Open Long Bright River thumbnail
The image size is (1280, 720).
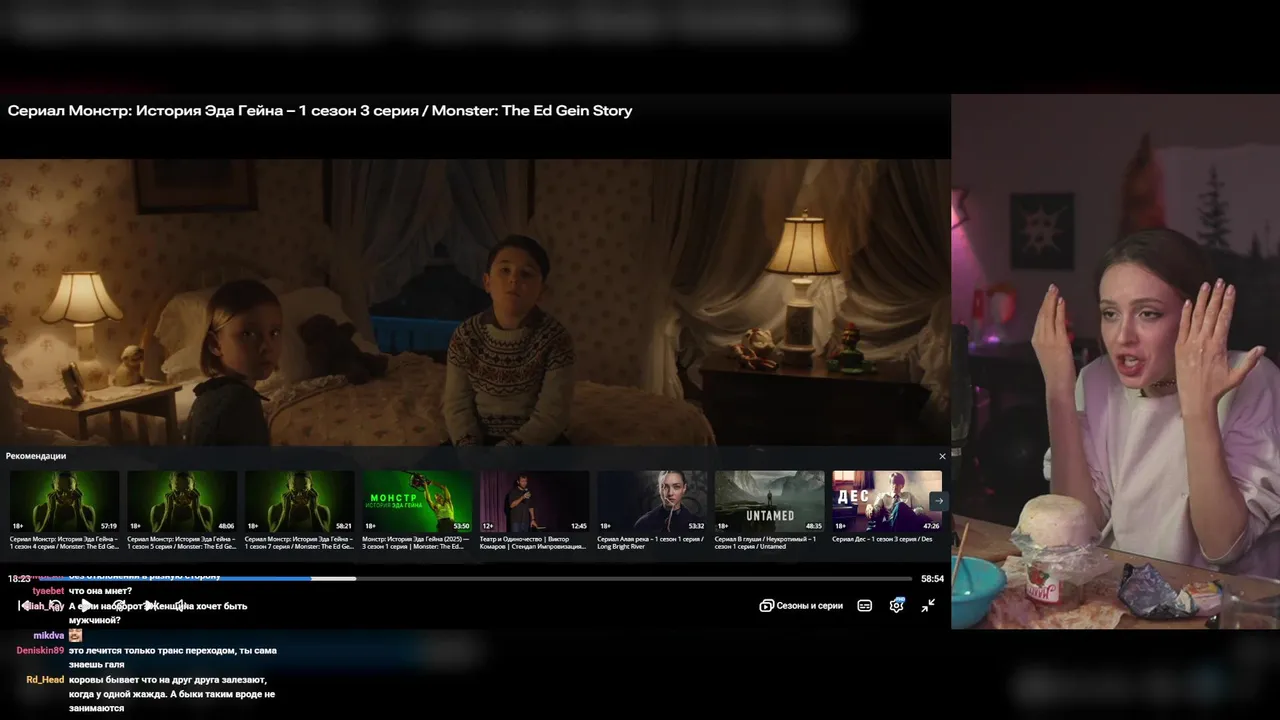[x=652, y=502]
